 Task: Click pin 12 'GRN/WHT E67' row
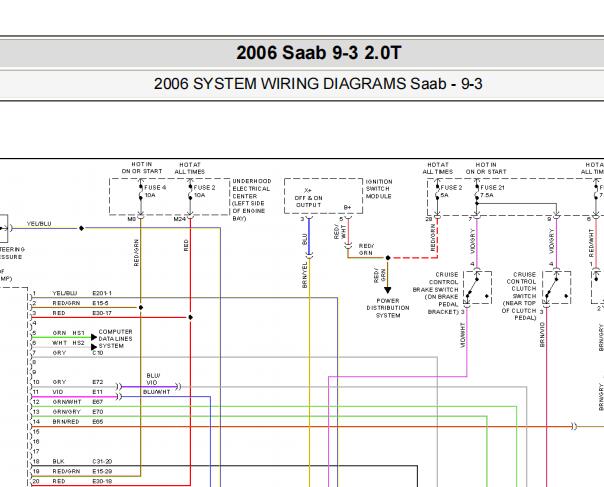coord(68,402)
